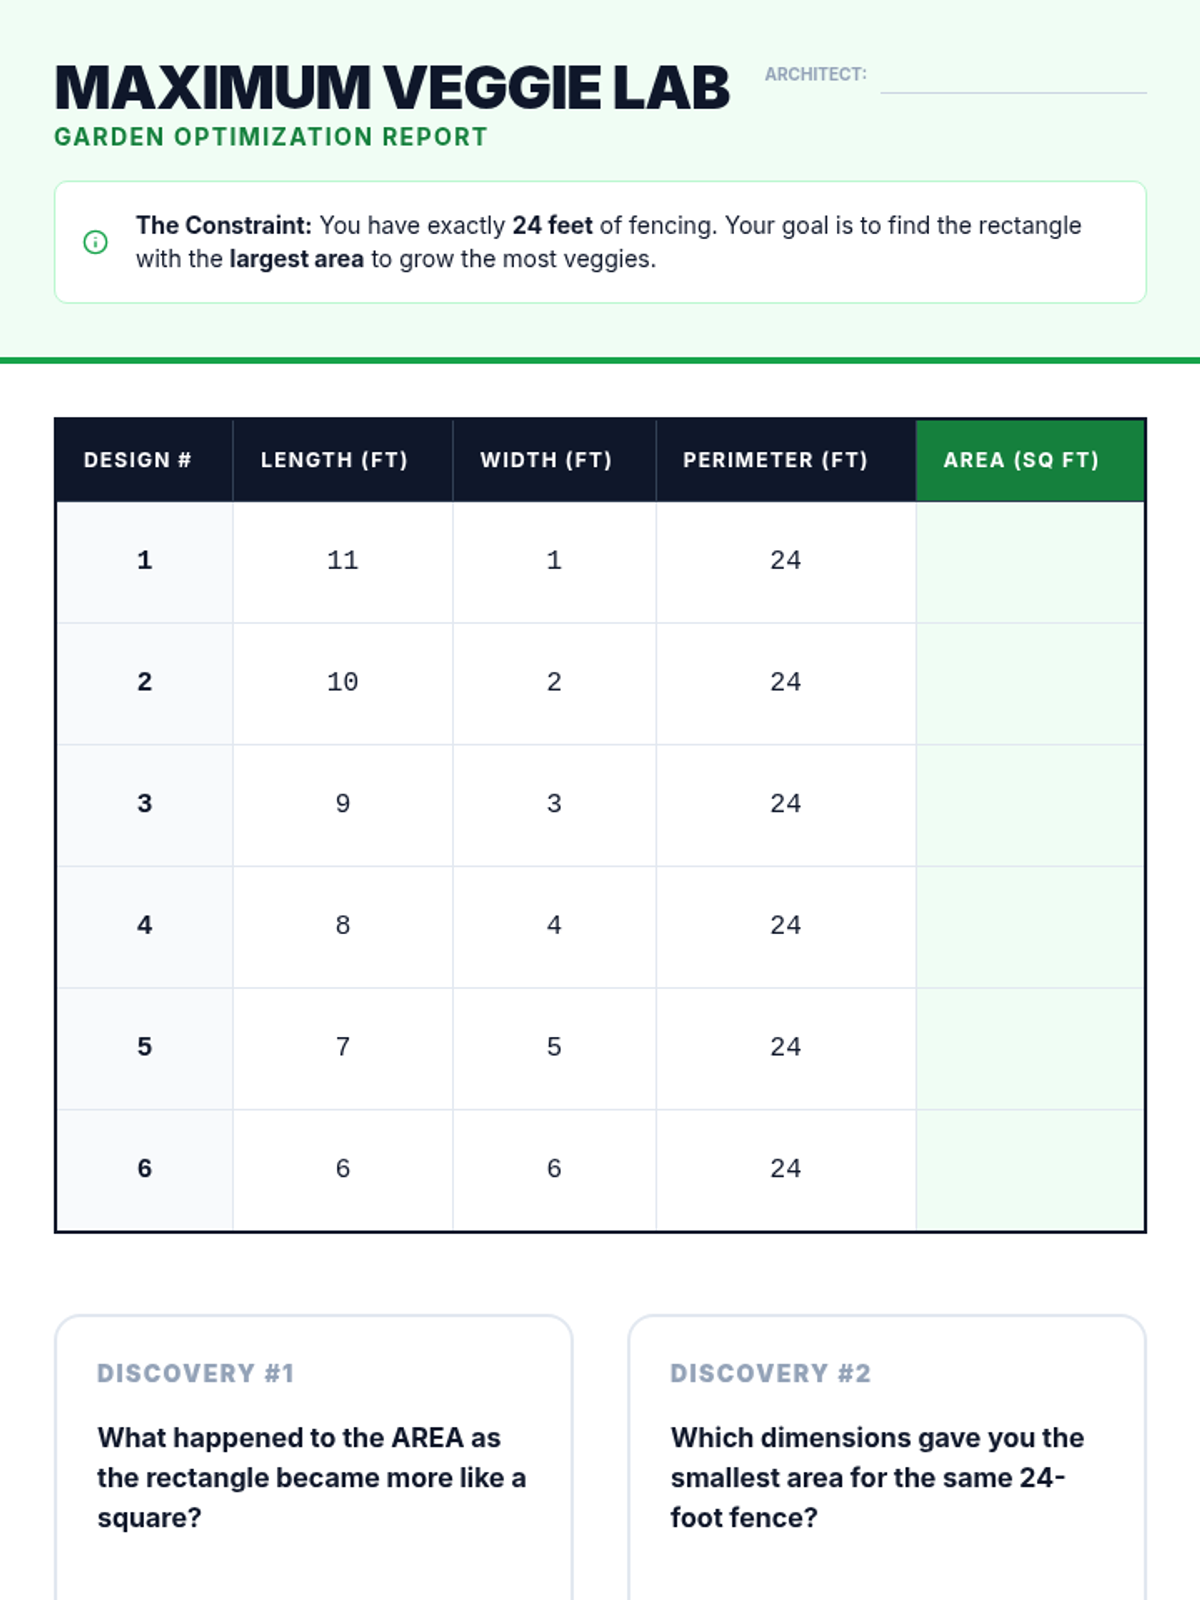Click the Architect name line field
Image resolution: width=1200 pixels, height=1600 pixels.
coord(1013,77)
